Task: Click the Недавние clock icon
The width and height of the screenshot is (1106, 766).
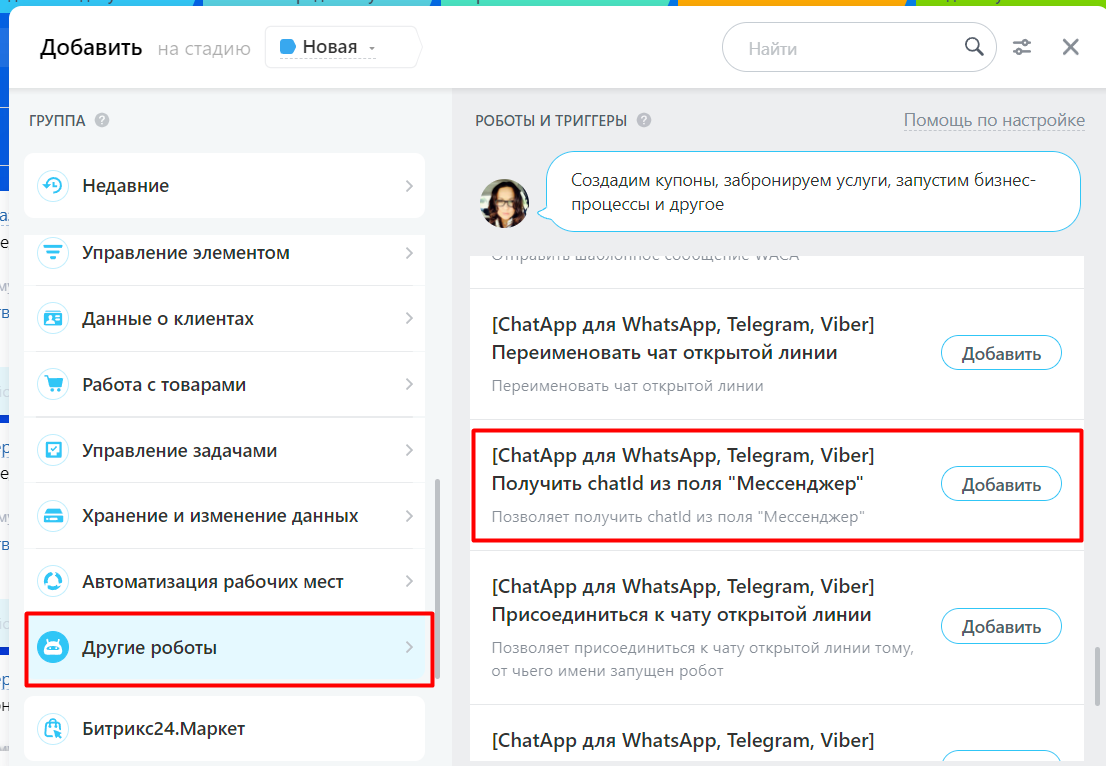Action: (x=52, y=186)
